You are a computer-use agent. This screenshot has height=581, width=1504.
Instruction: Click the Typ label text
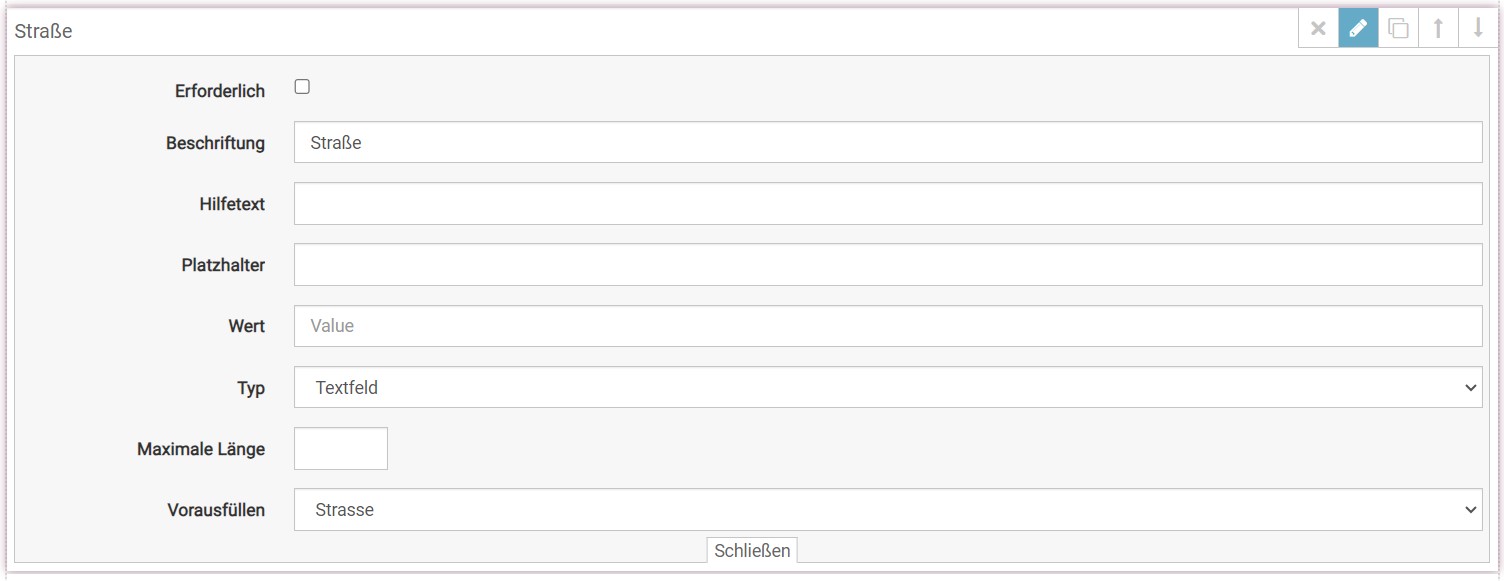[250, 388]
